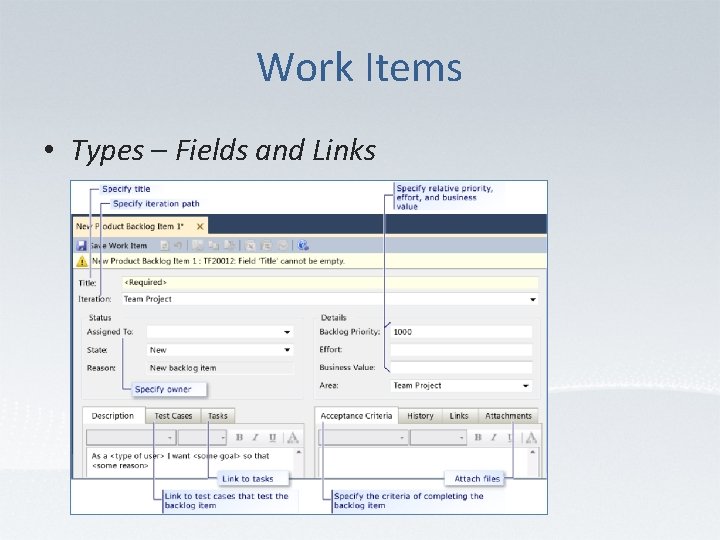Open font color in Acceptance Criteria editor
The height and width of the screenshot is (540, 720).
pos(531,438)
